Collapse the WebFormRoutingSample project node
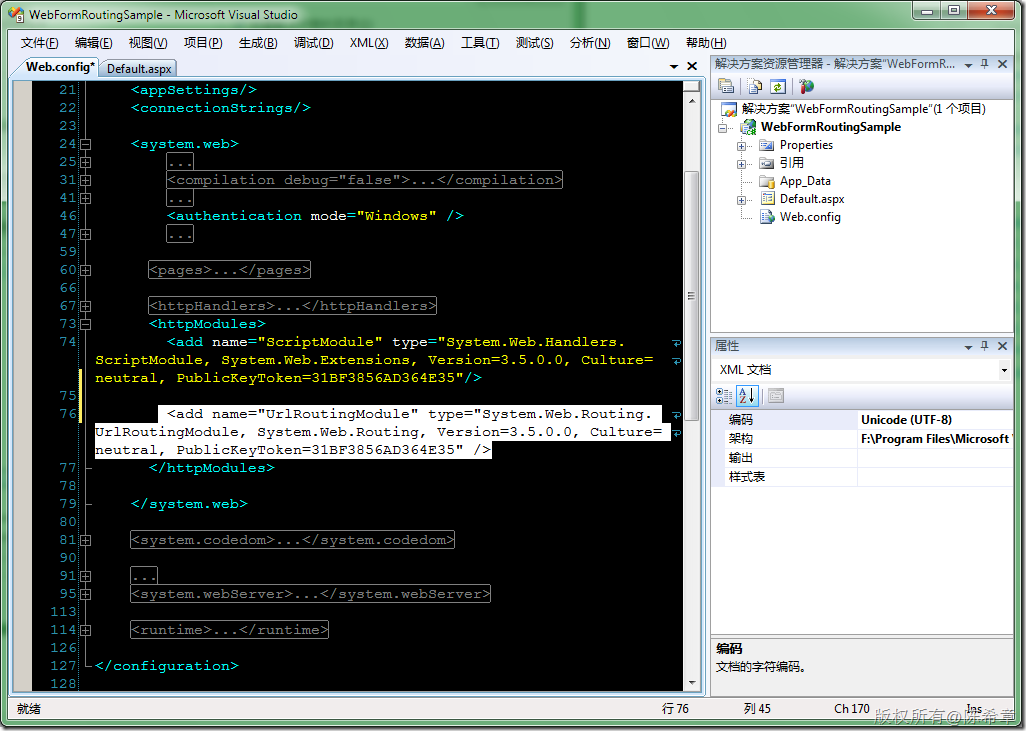The image size is (1026, 731). click(x=722, y=128)
